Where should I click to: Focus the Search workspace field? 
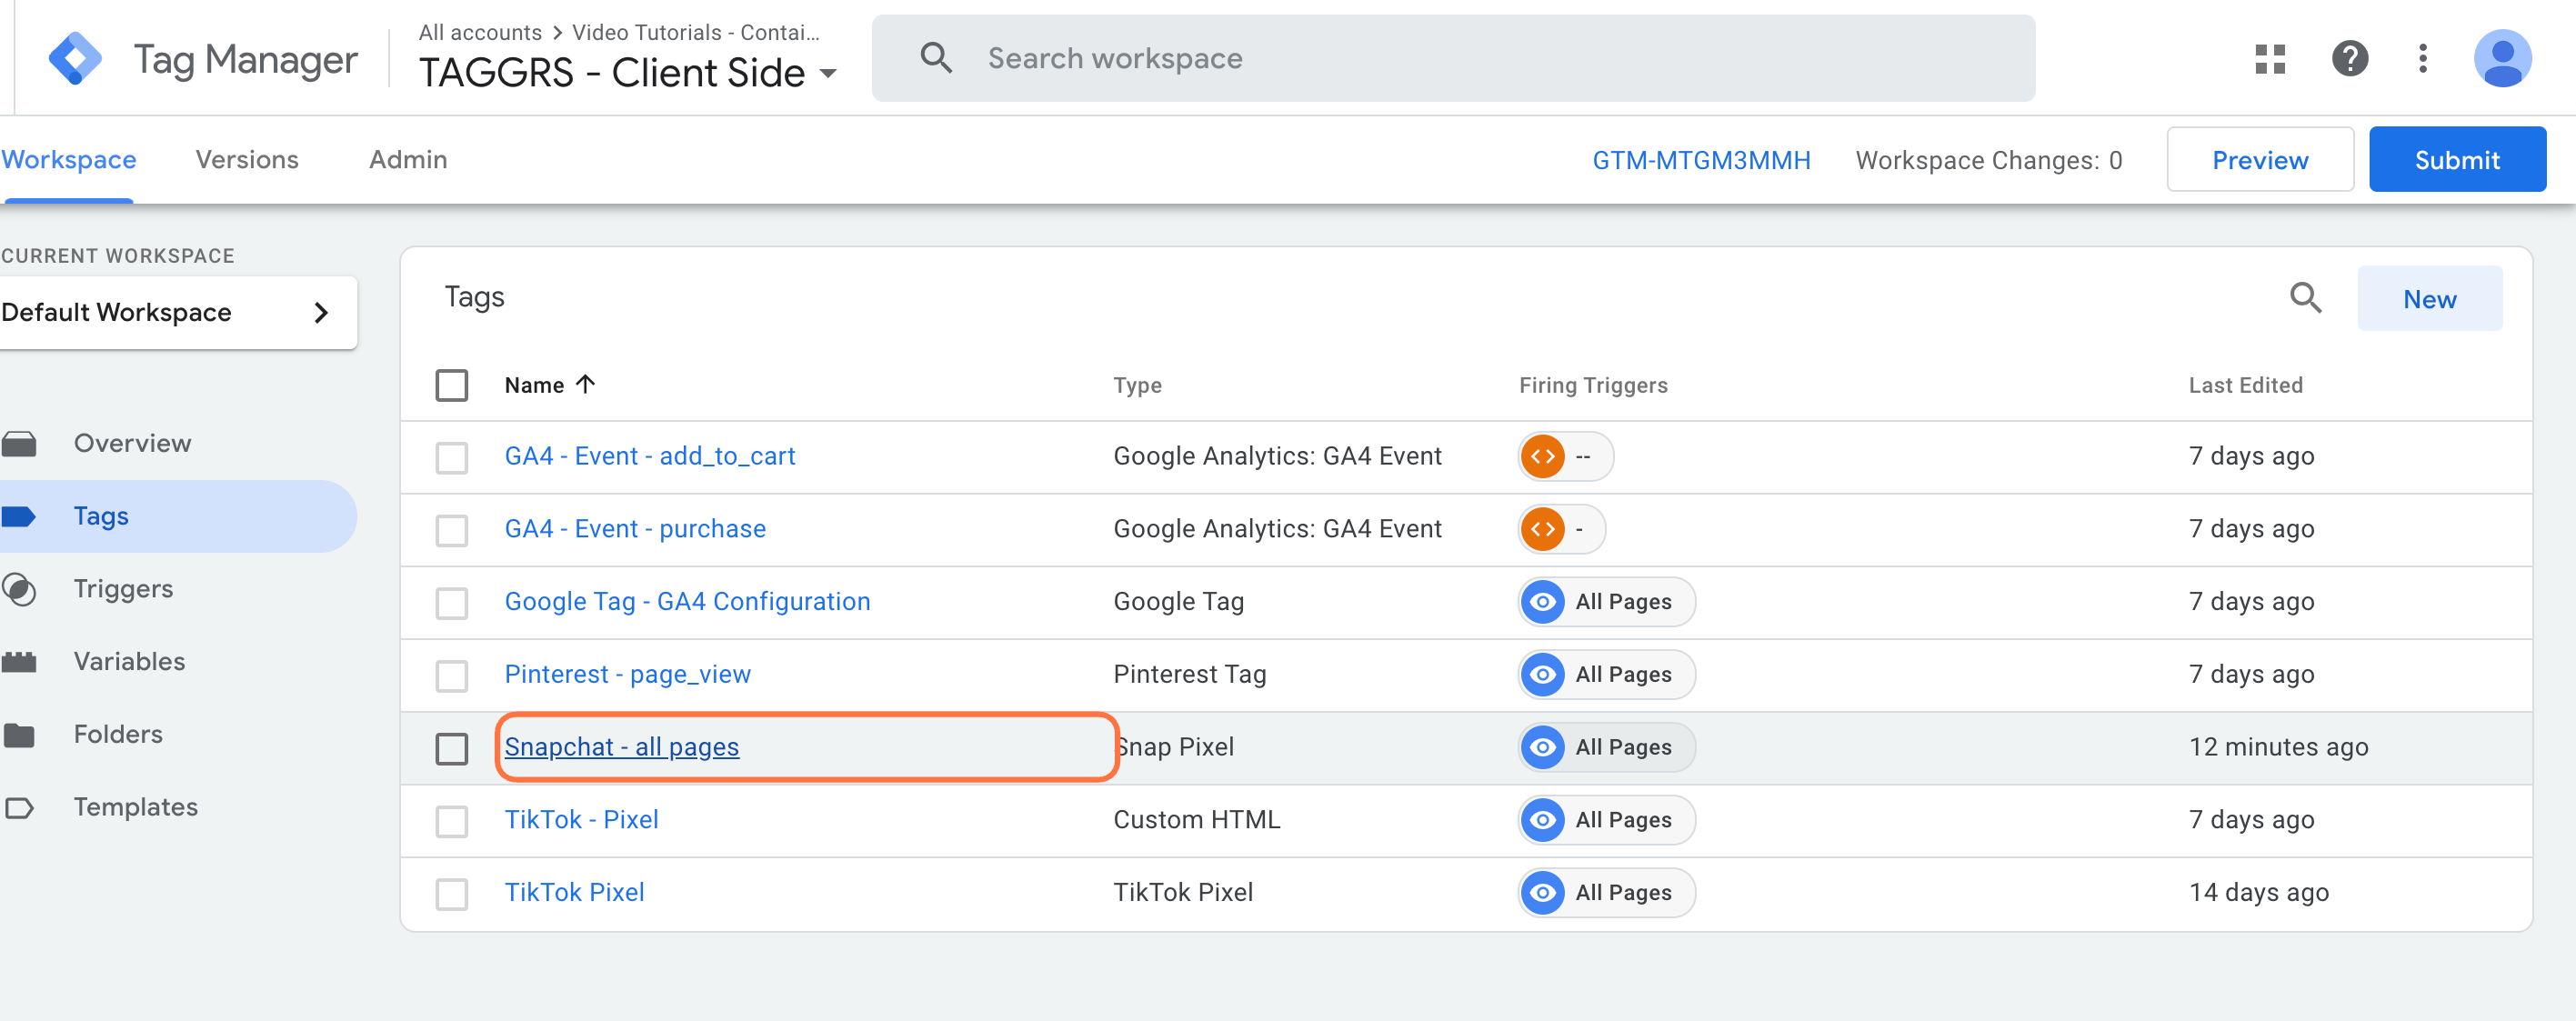(x=1452, y=58)
